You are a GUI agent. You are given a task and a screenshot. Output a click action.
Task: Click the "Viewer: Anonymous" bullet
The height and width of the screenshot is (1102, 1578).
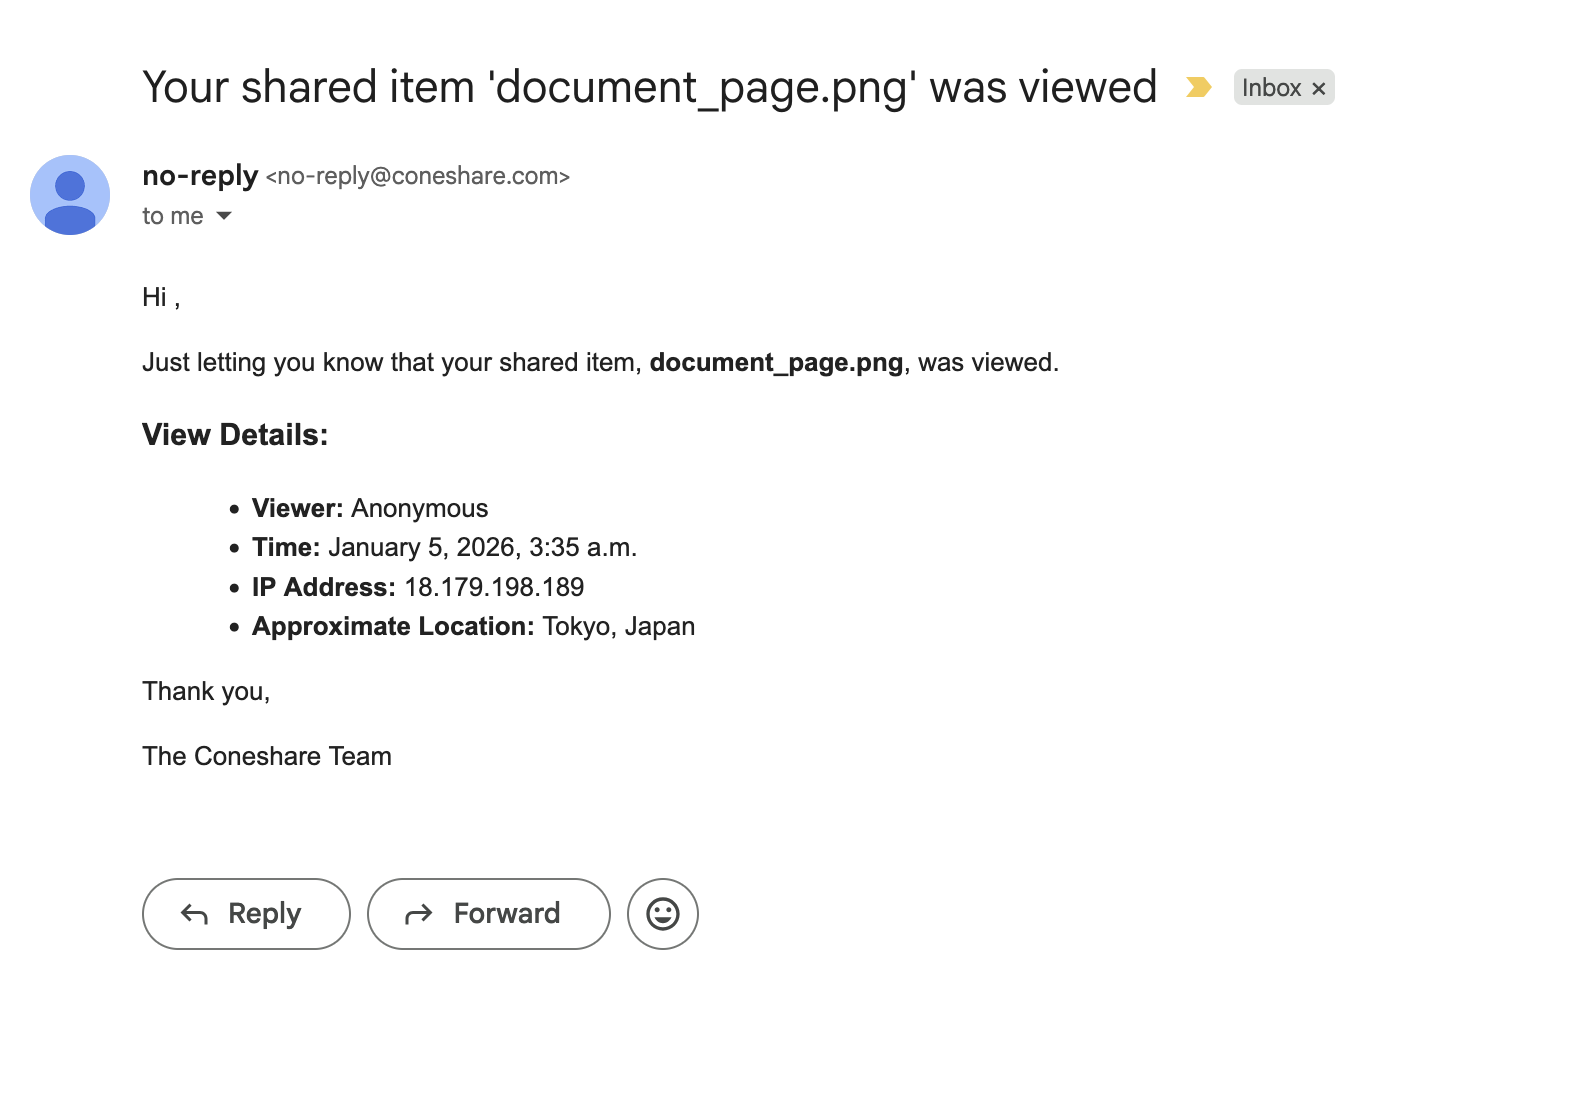[370, 509]
